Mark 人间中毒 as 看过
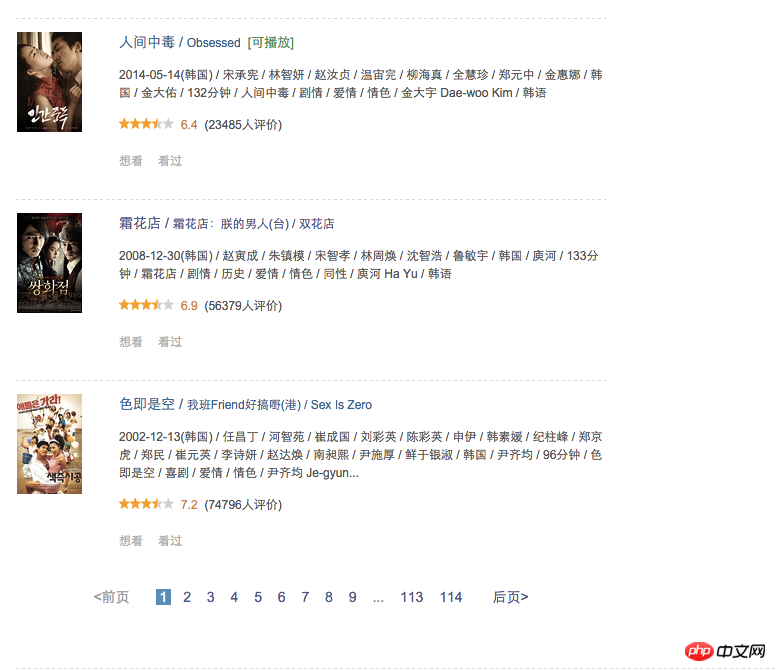 click(x=170, y=161)
